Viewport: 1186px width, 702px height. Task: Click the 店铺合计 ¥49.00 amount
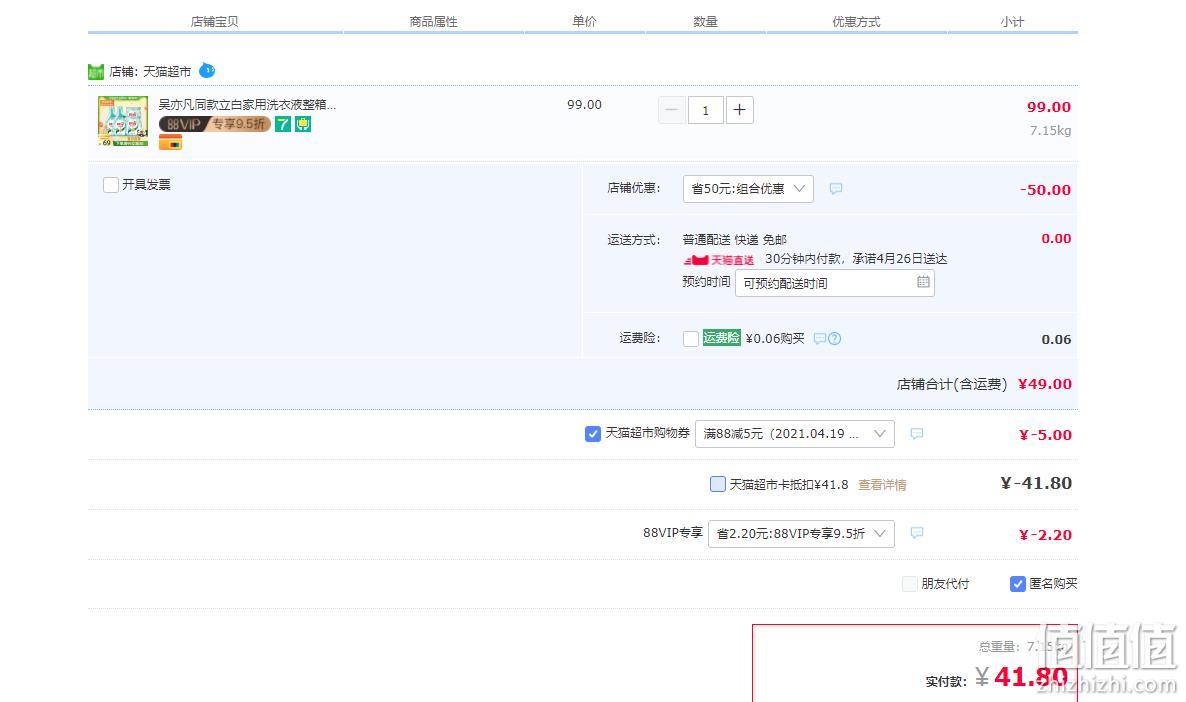click(1045, 384)
